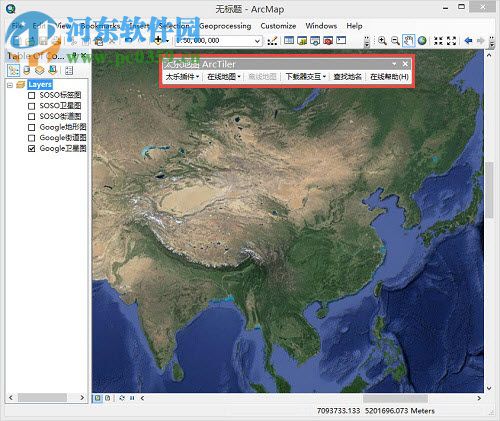
Task: Click the Pause Drawing icon
Action: pos(132,398)
